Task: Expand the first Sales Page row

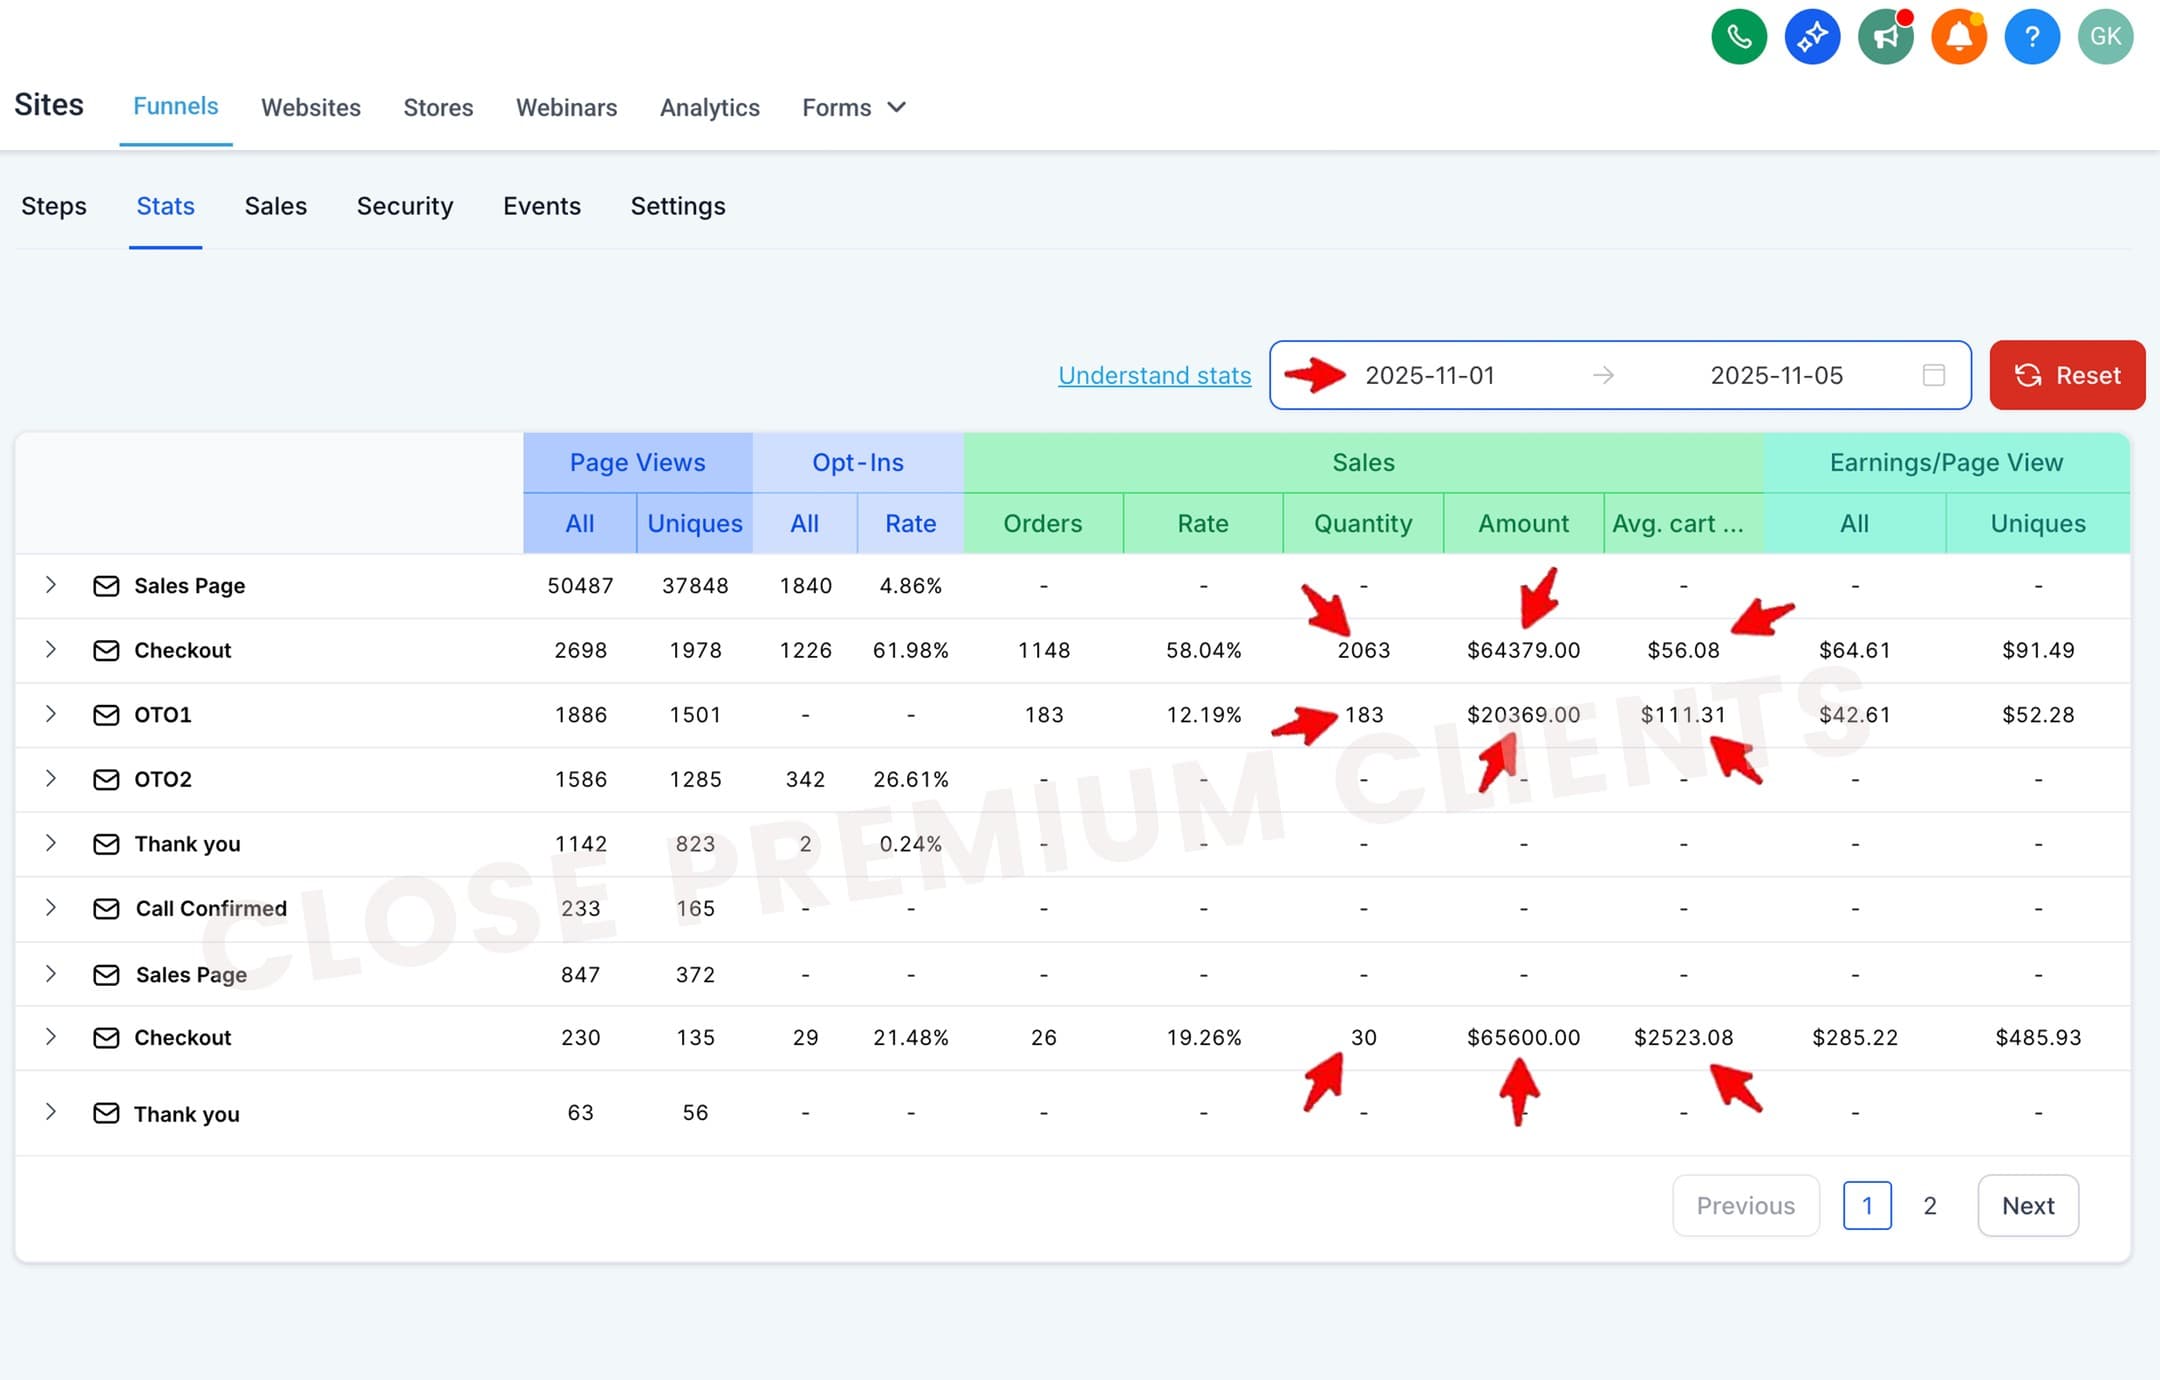Action: [51, 585]
